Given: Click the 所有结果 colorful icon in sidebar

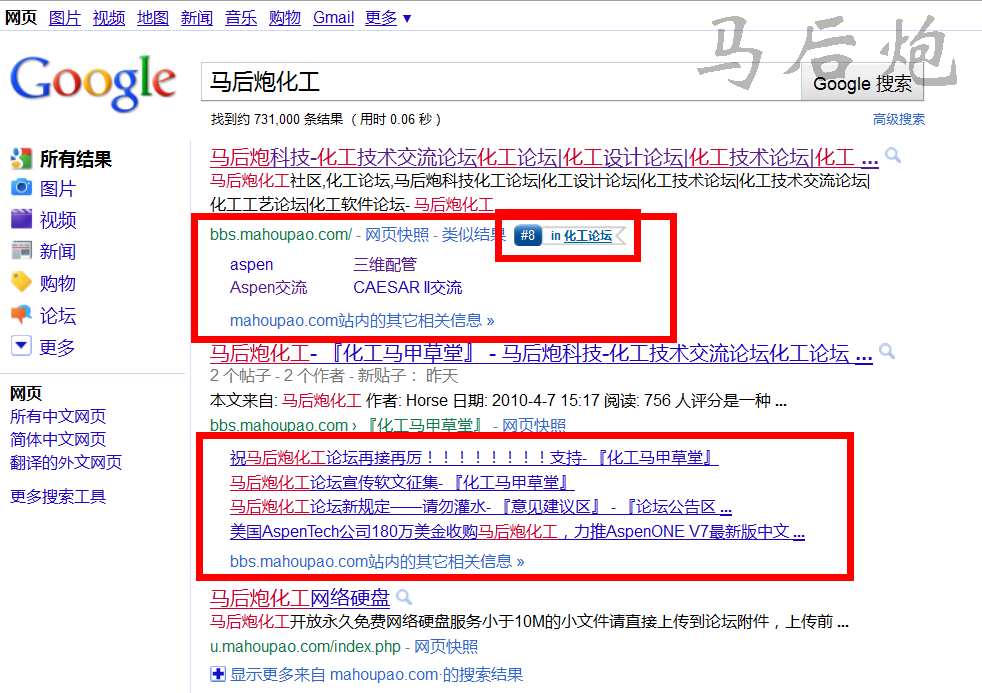Looking at the screenshot, I should 21,159.
